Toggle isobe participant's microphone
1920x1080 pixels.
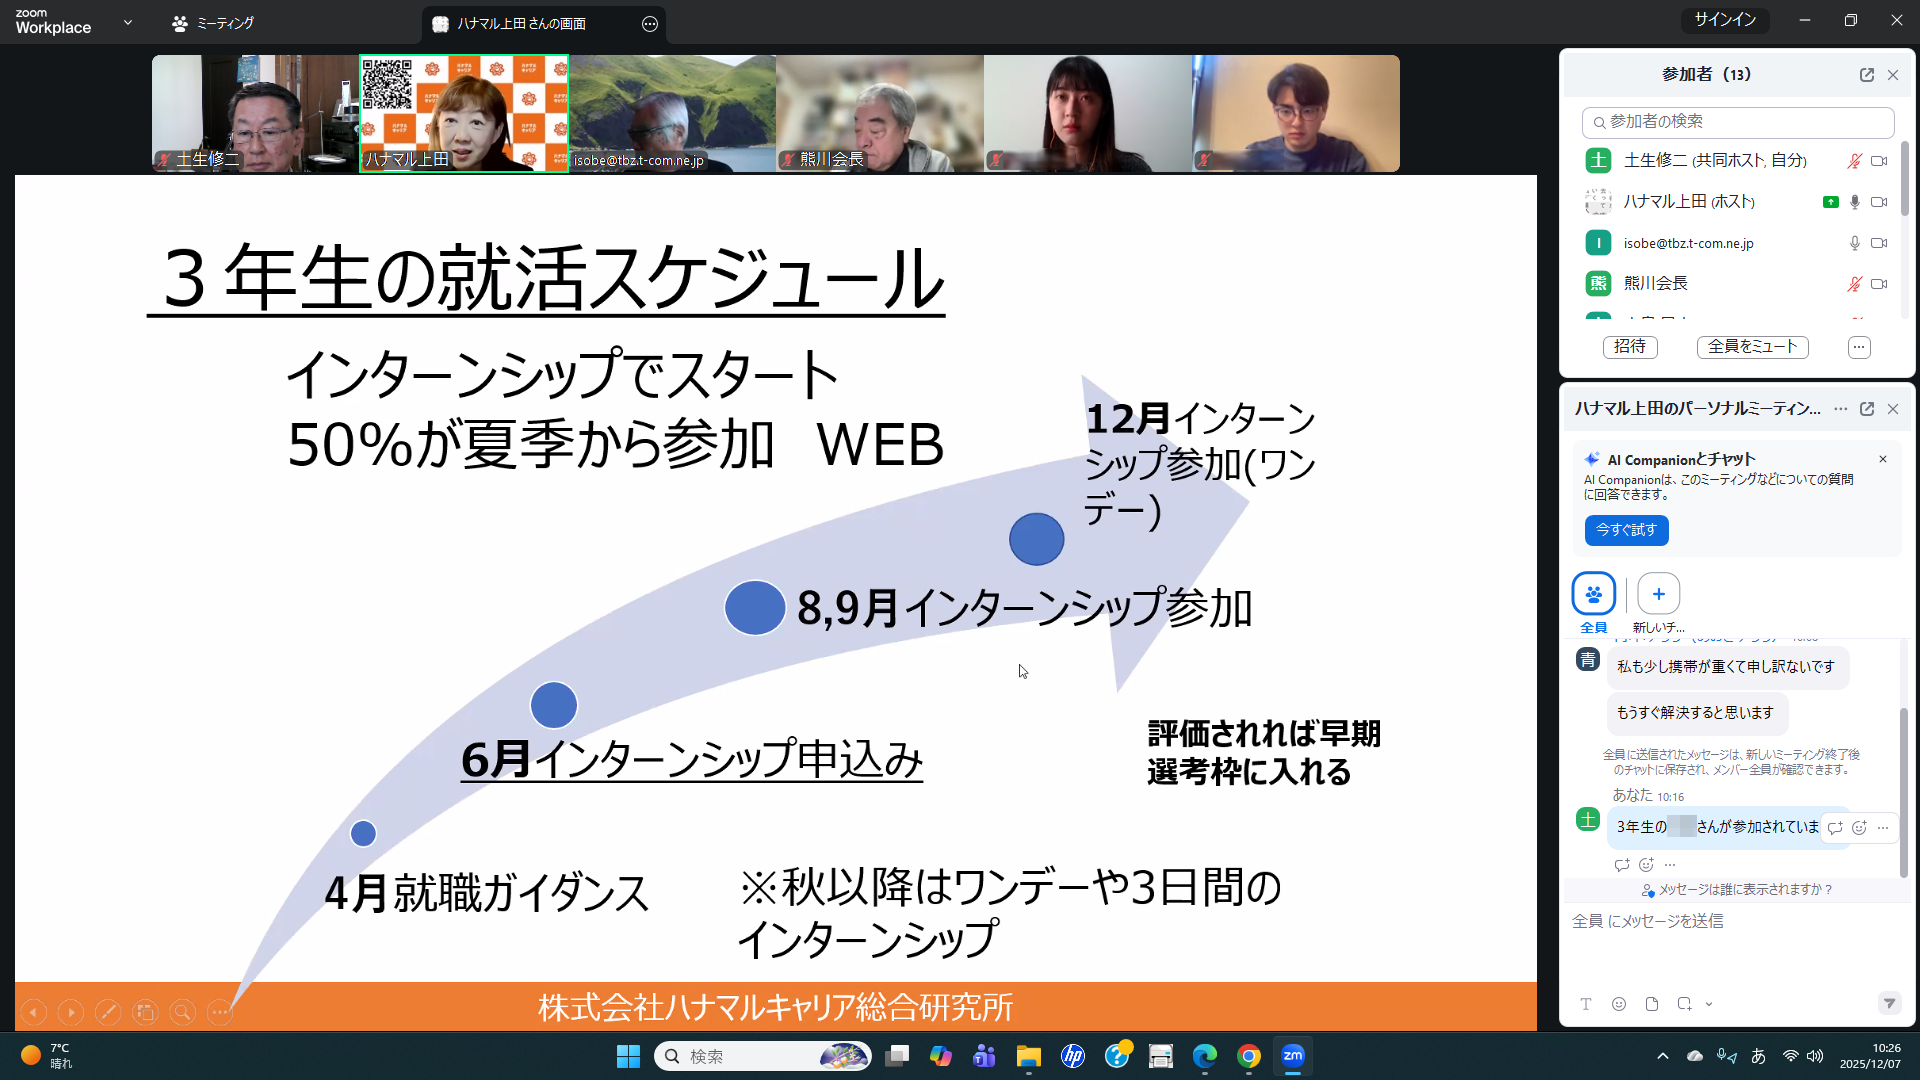1854,243
